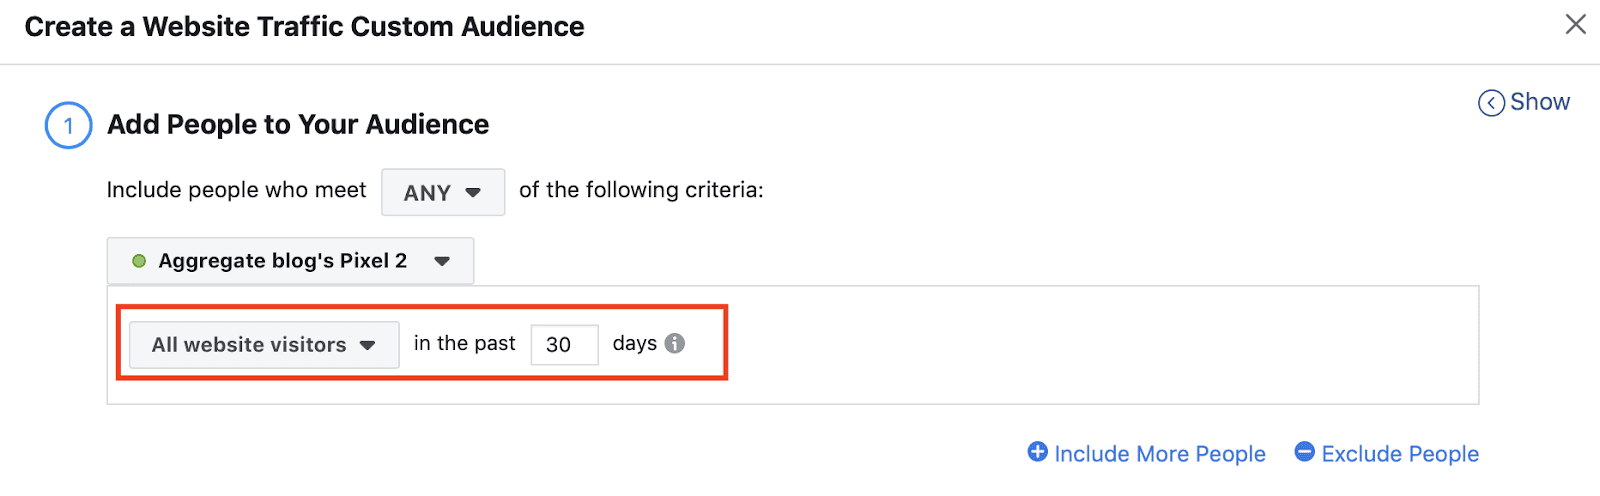
Task: Click the dialog title Create a Website Traffic Custom Audience
Action: 304,26
